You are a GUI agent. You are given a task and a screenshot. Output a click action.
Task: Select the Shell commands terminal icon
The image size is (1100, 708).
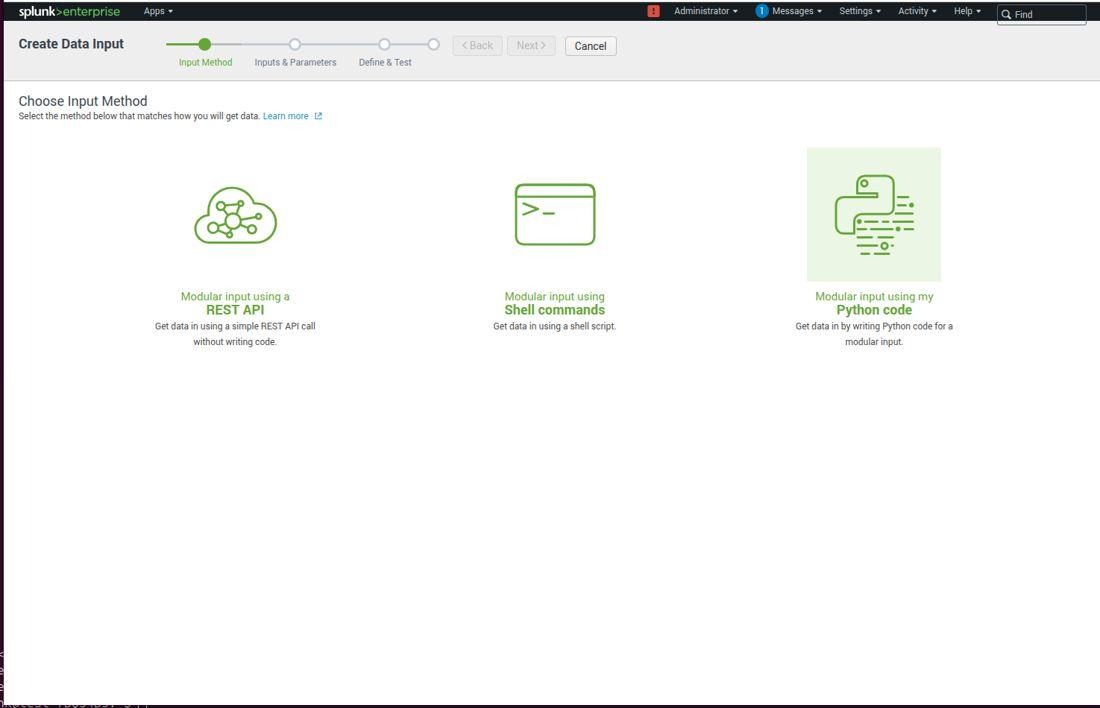tap(555, 214)
